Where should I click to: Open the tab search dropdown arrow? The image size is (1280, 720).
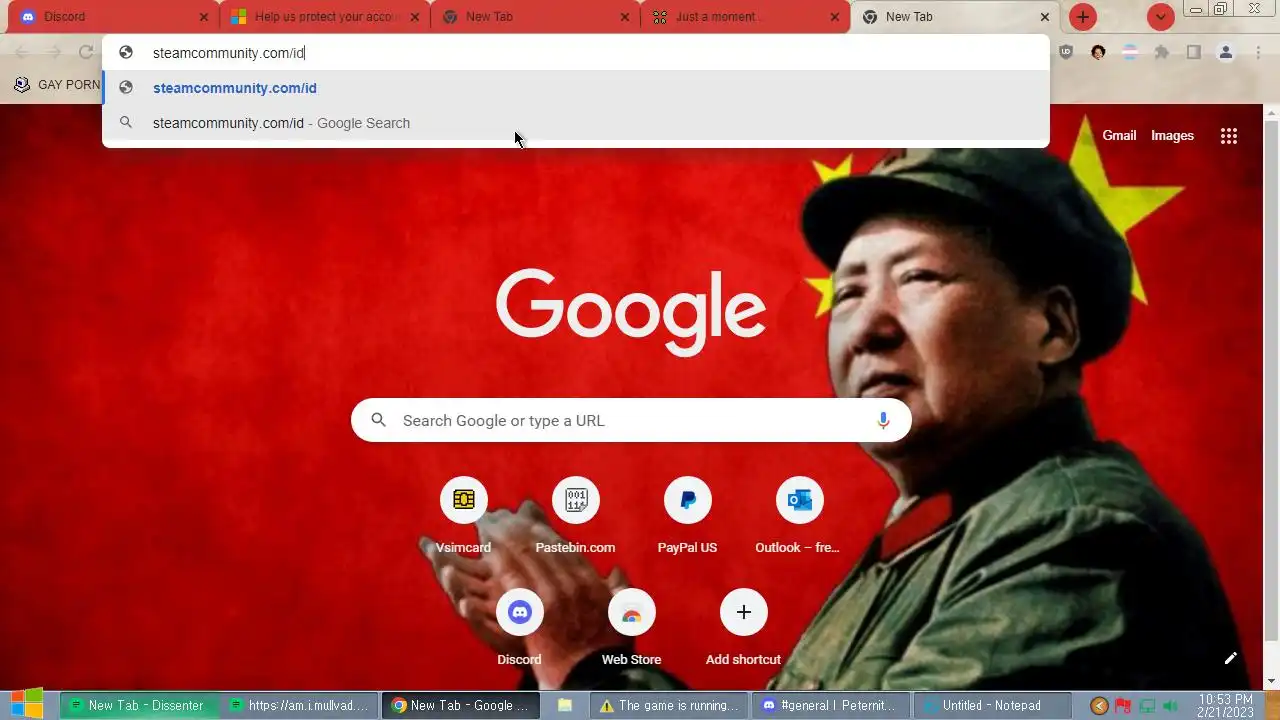(1160, 17)
